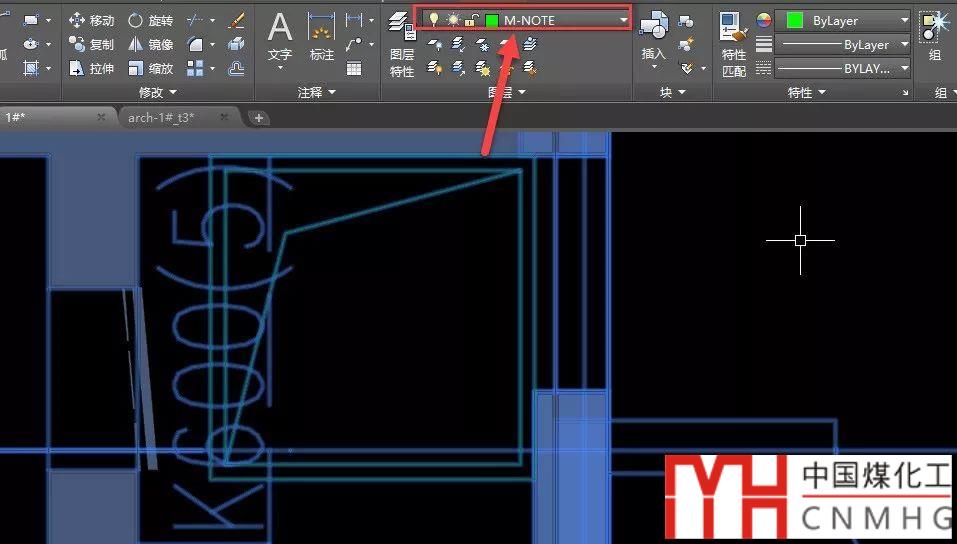
Task: Open a new drawing tab with plus
Action: coord(259,118)
